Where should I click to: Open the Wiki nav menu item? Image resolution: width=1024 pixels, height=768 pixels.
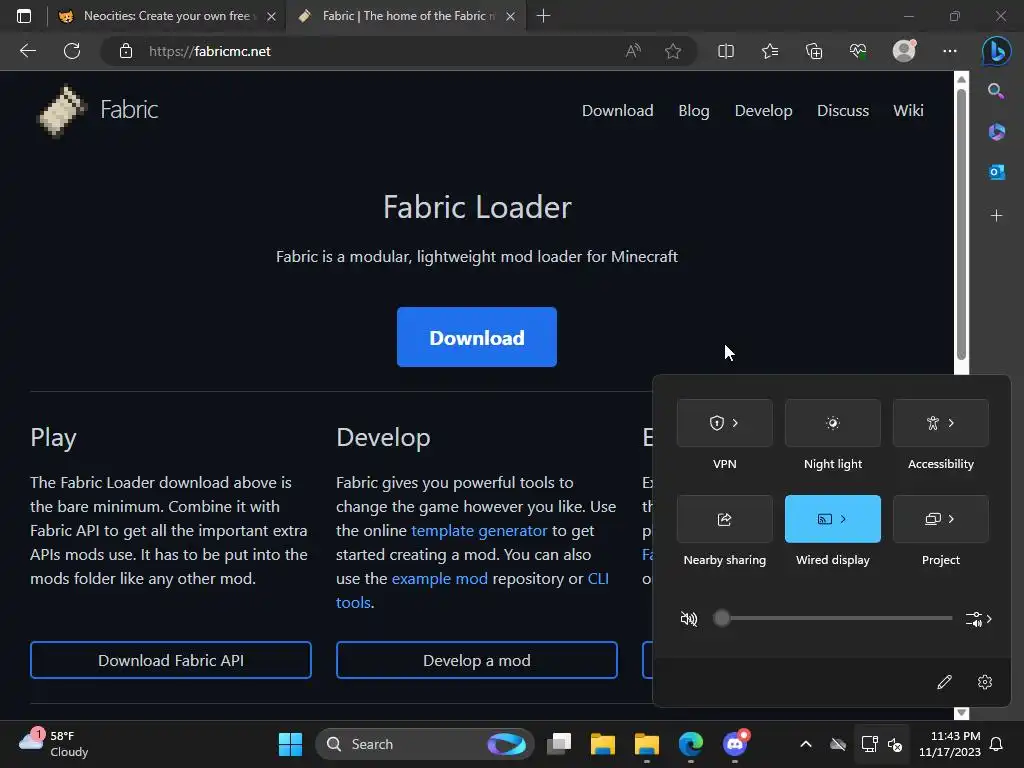click(908, 110)
